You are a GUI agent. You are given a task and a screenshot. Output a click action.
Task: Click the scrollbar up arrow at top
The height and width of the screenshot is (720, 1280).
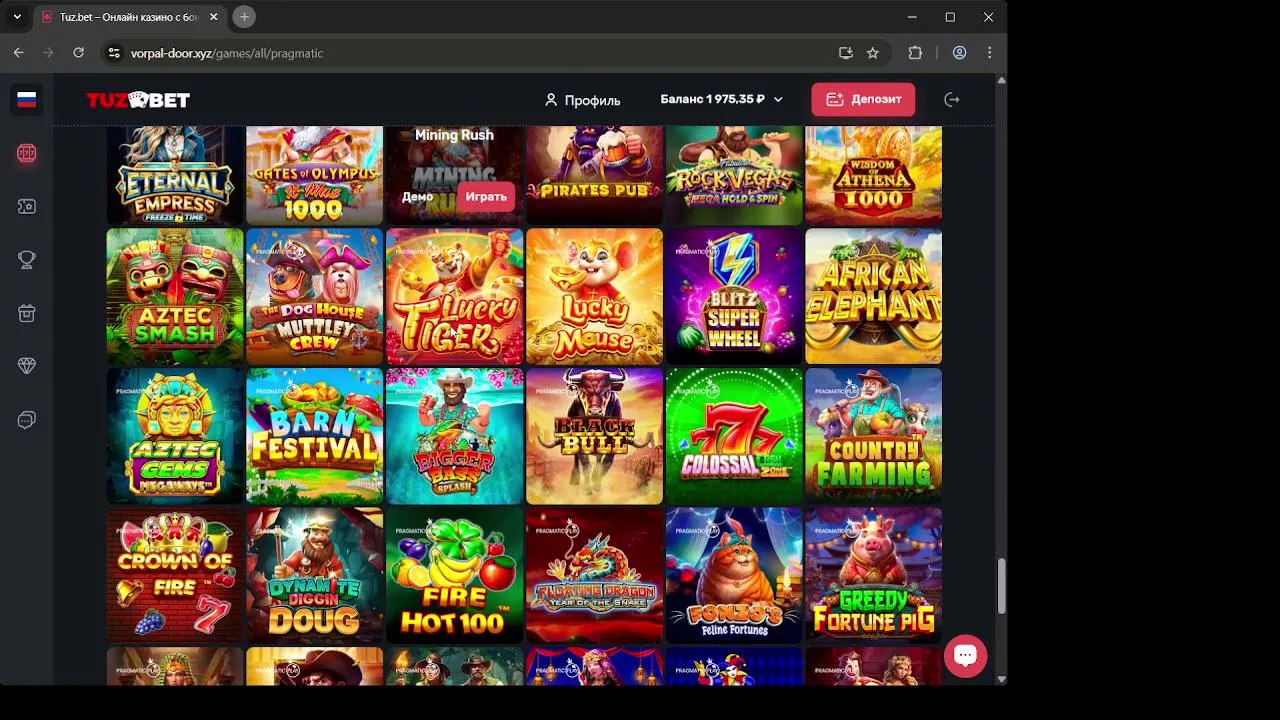point(1001,80)
